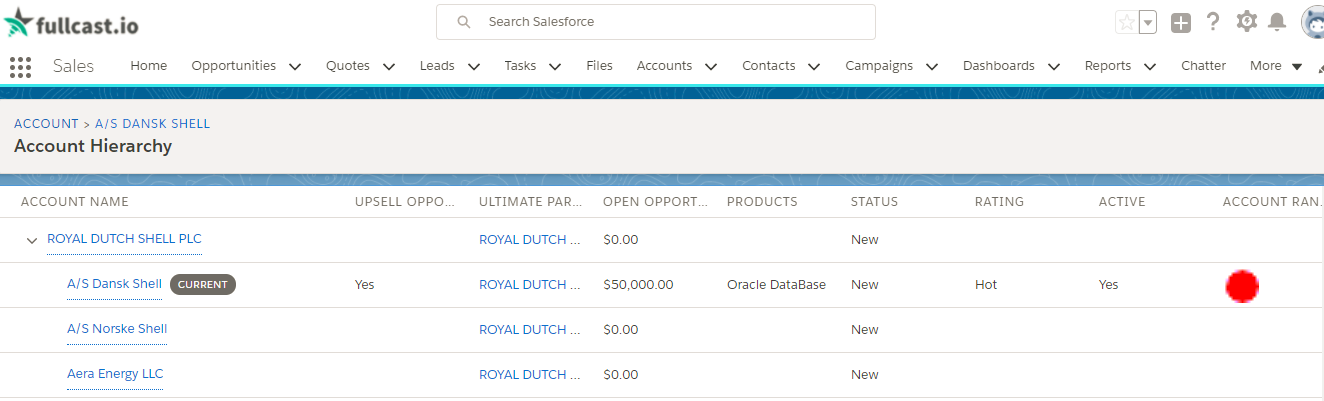Click the red account ranking circle
This screenshot has width=1324, height=401.
(x=1242, y=286)
